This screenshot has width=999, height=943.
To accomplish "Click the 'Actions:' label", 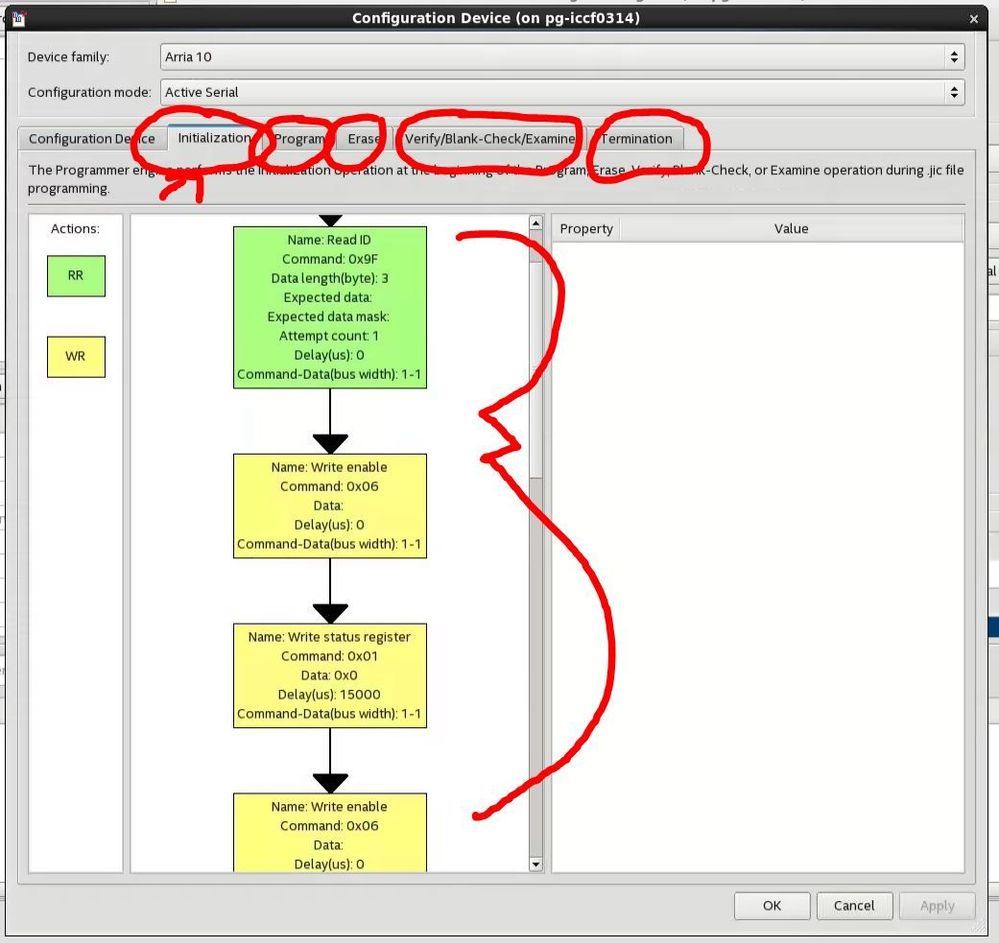I will [75, 229].
